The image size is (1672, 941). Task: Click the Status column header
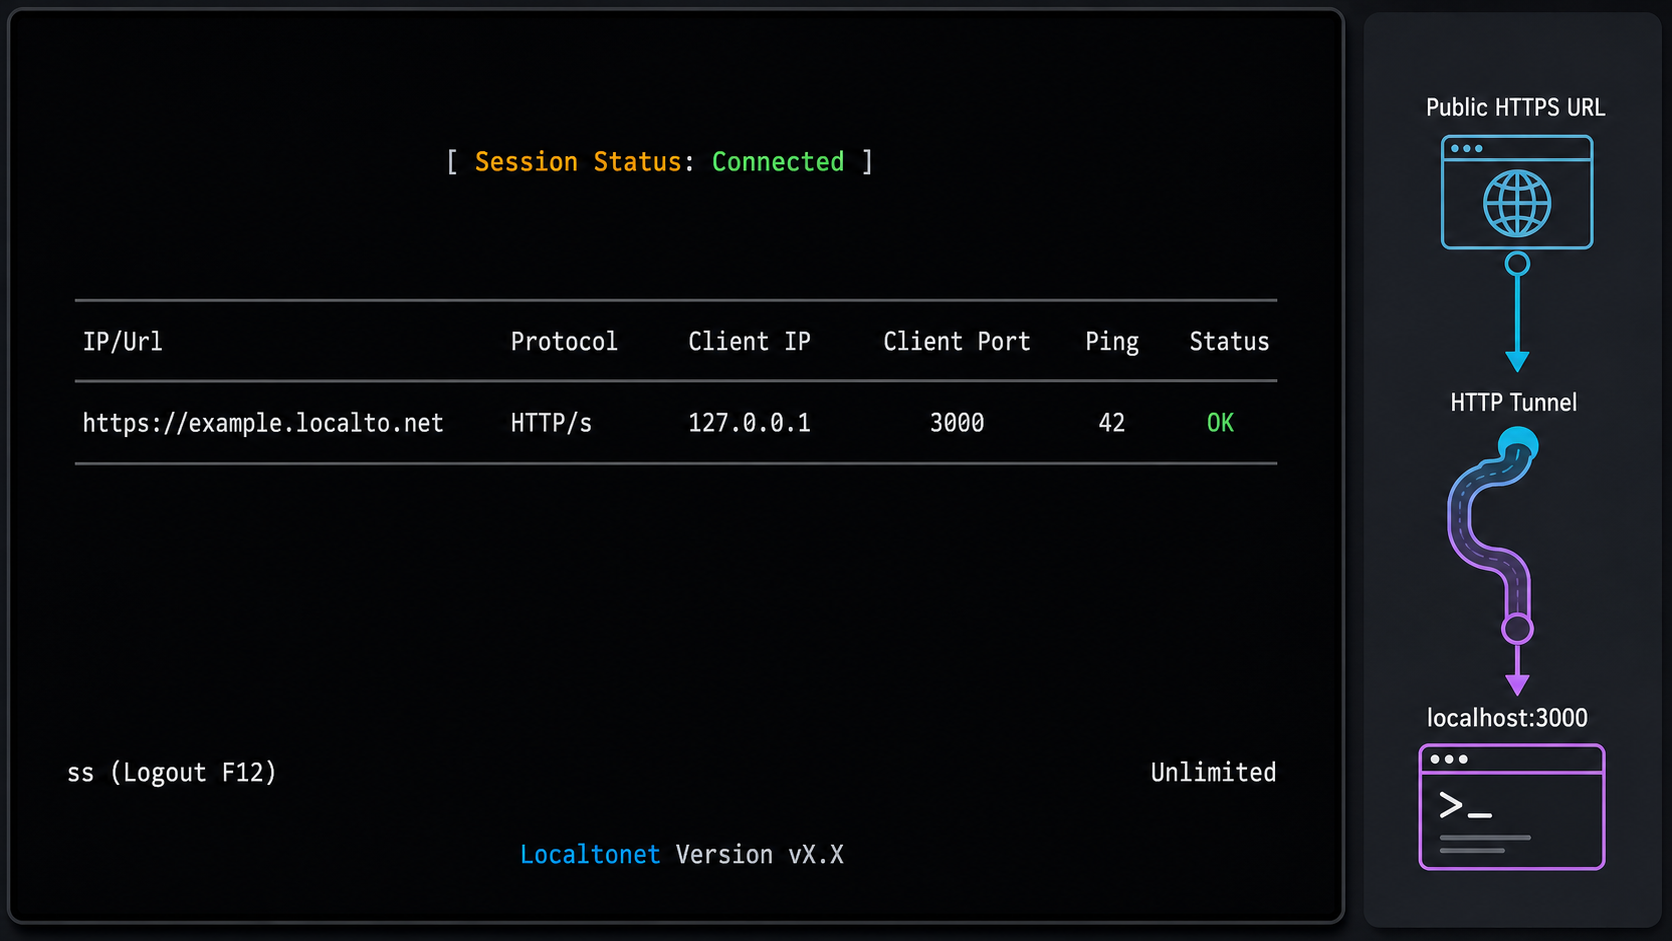[1229, 342]
